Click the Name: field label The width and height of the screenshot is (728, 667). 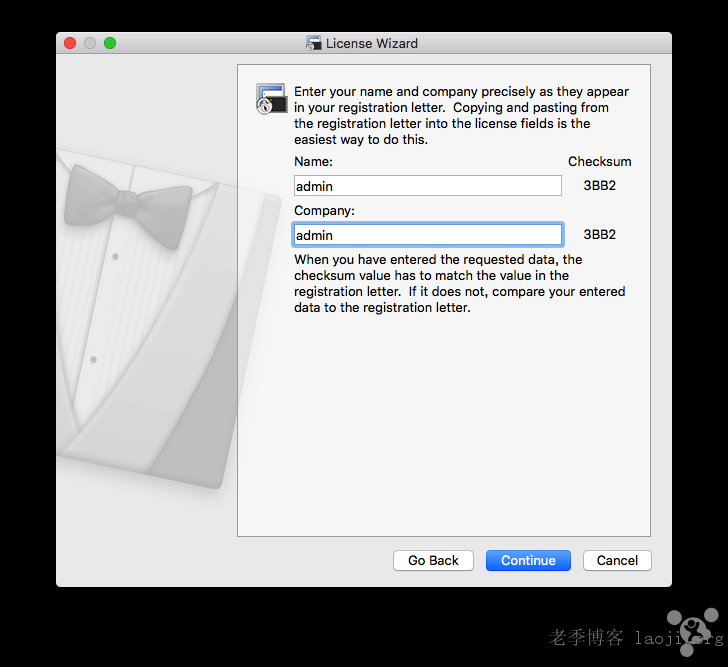tap(313, 162)
